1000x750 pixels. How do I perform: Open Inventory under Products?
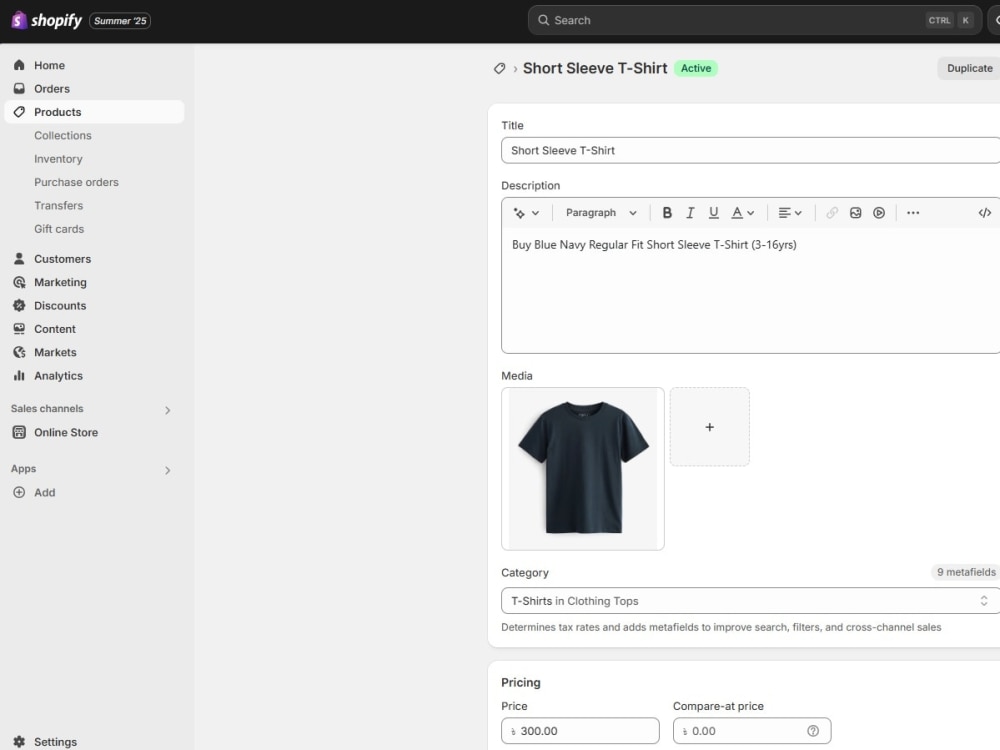58,159
